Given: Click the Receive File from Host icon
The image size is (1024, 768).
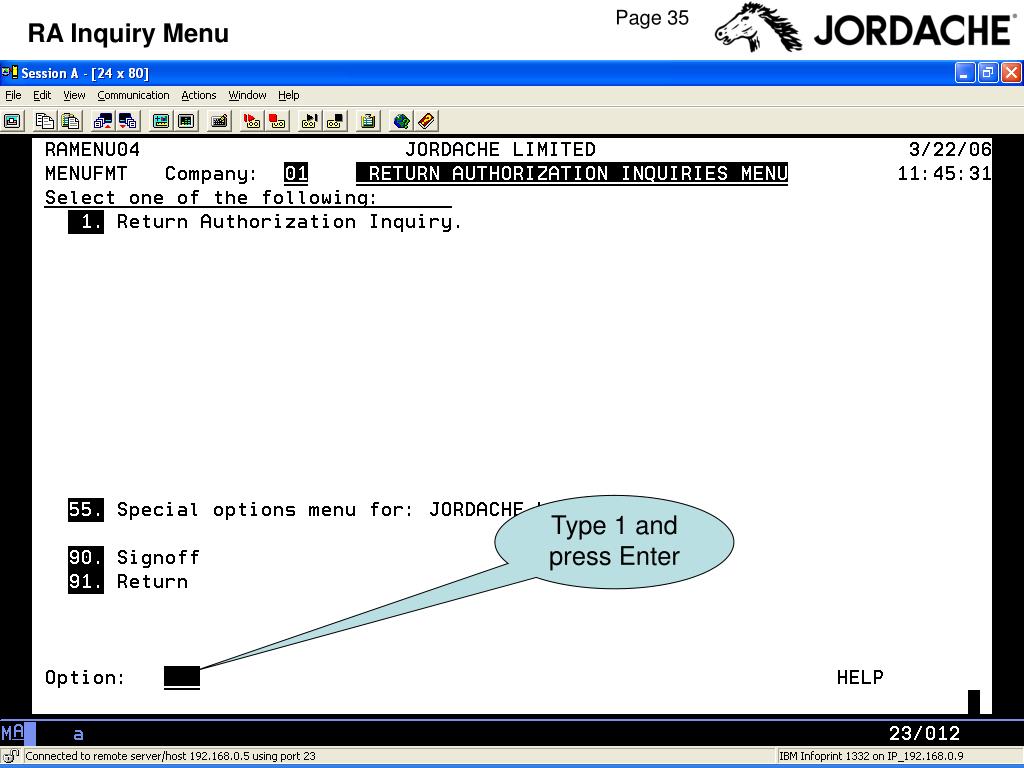Looking at the screenshot, I should pos(128,121).
